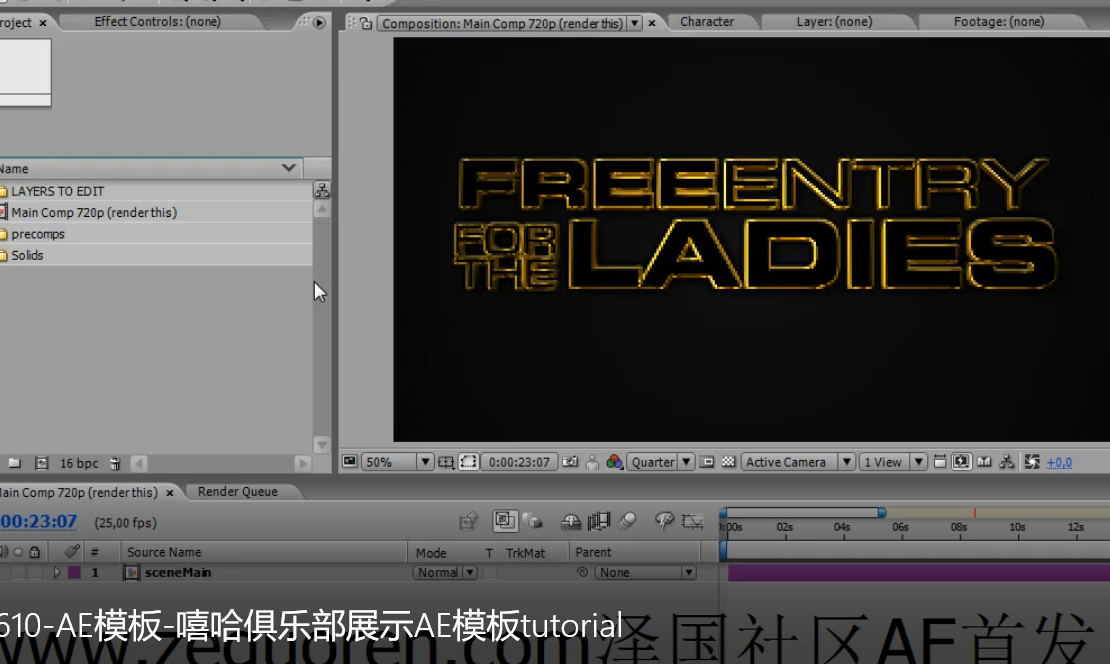Switch to Character panel tab
Viewport: 1110px width, 664px height.
[x=706, y=22]
